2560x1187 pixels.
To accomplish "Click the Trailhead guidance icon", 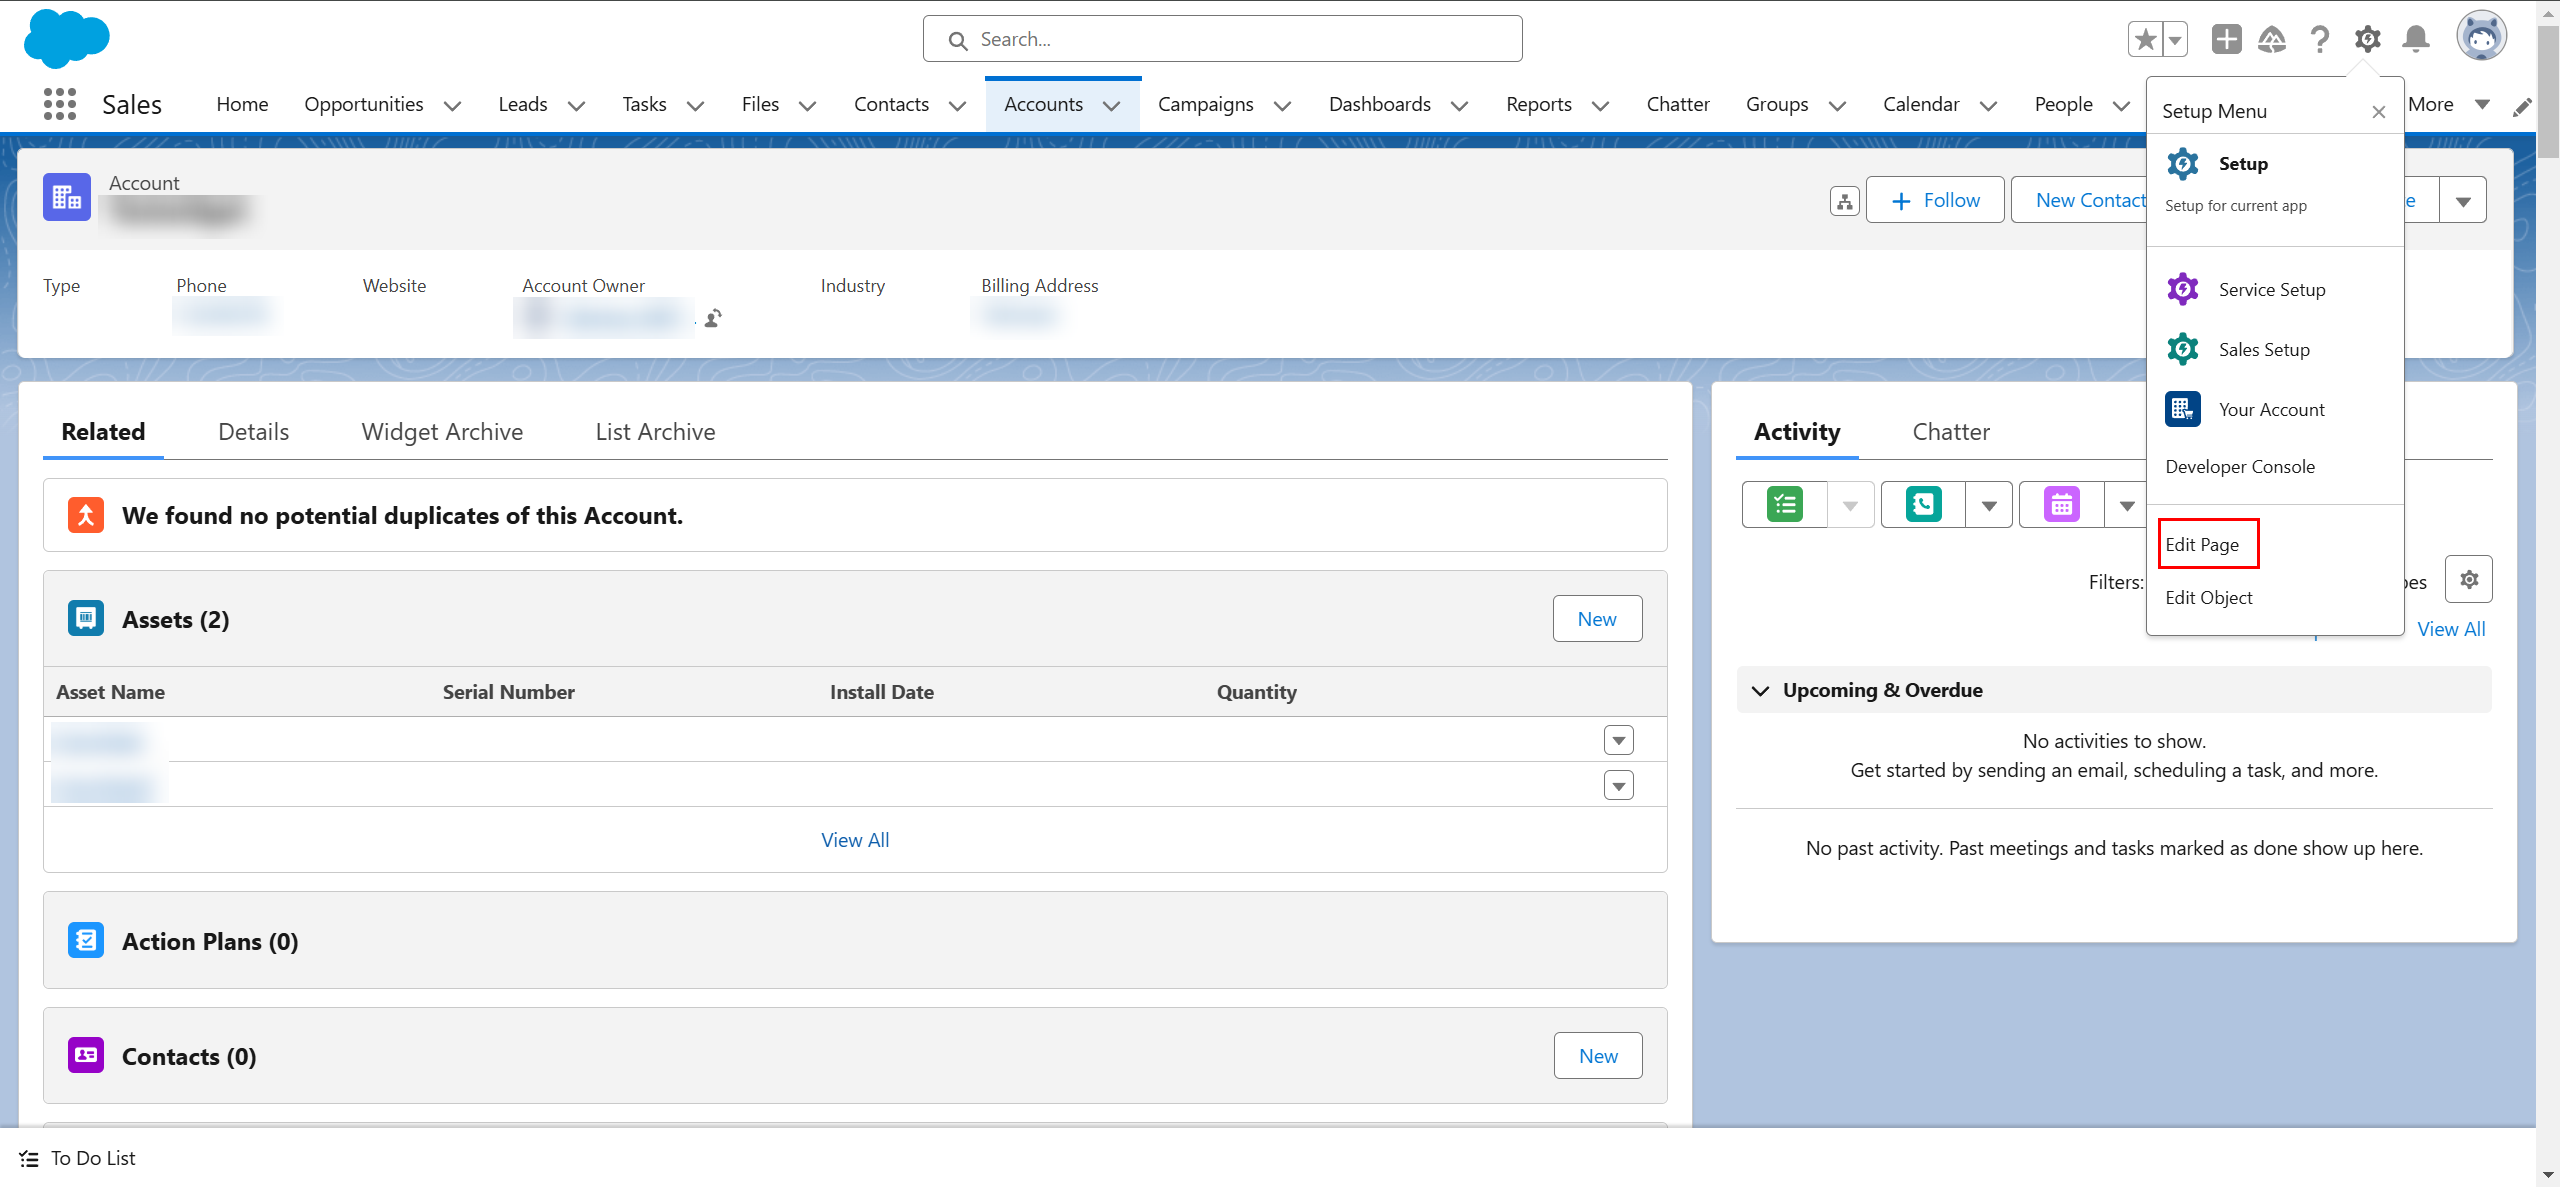I will (2272, 39).
